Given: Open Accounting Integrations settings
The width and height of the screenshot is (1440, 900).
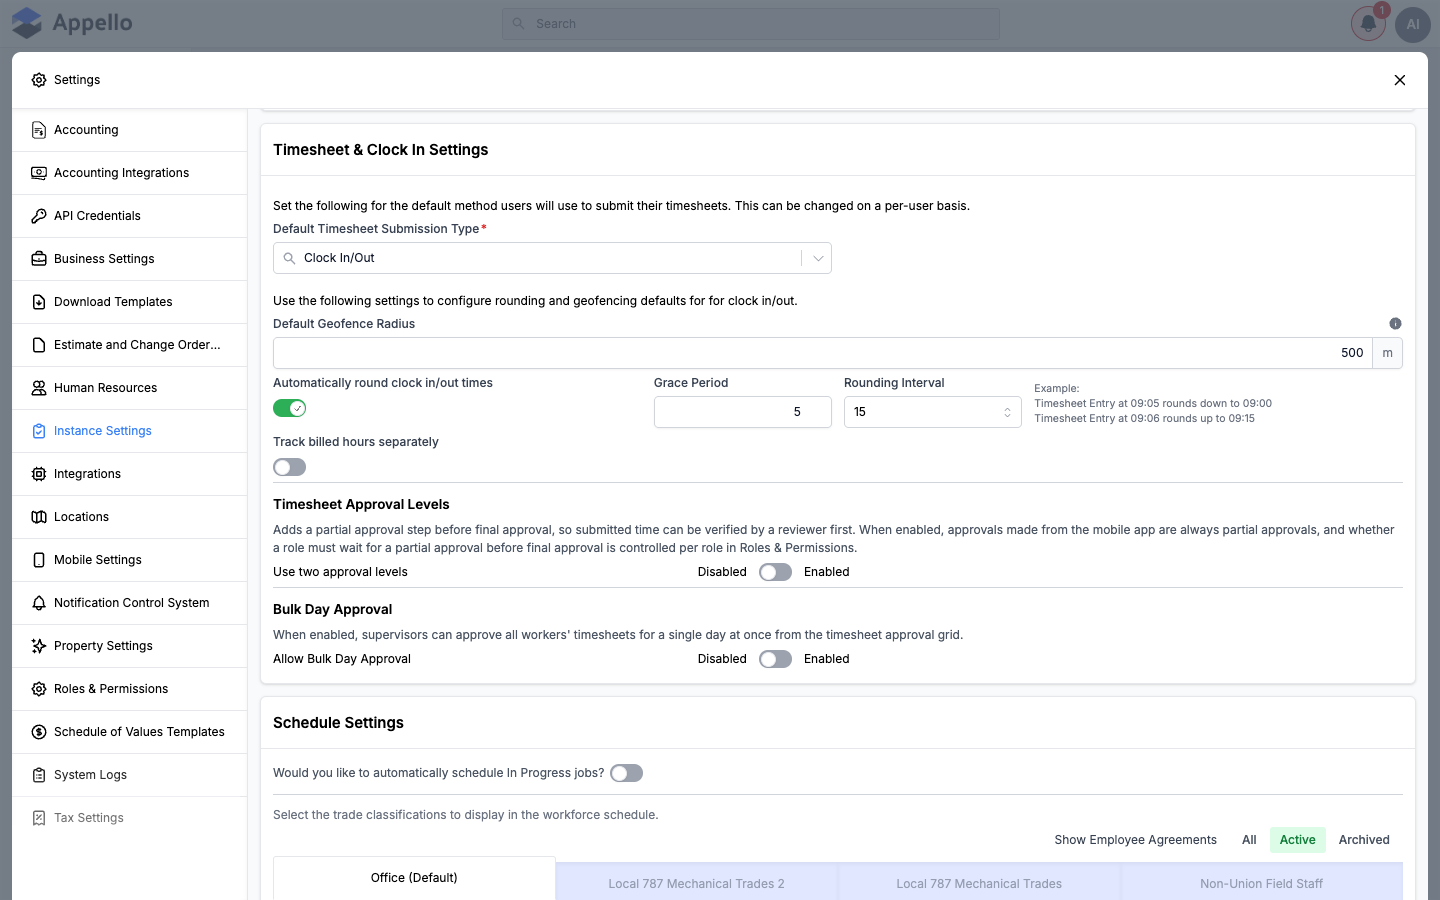Looking at the screenshot, I should point(129,173).
